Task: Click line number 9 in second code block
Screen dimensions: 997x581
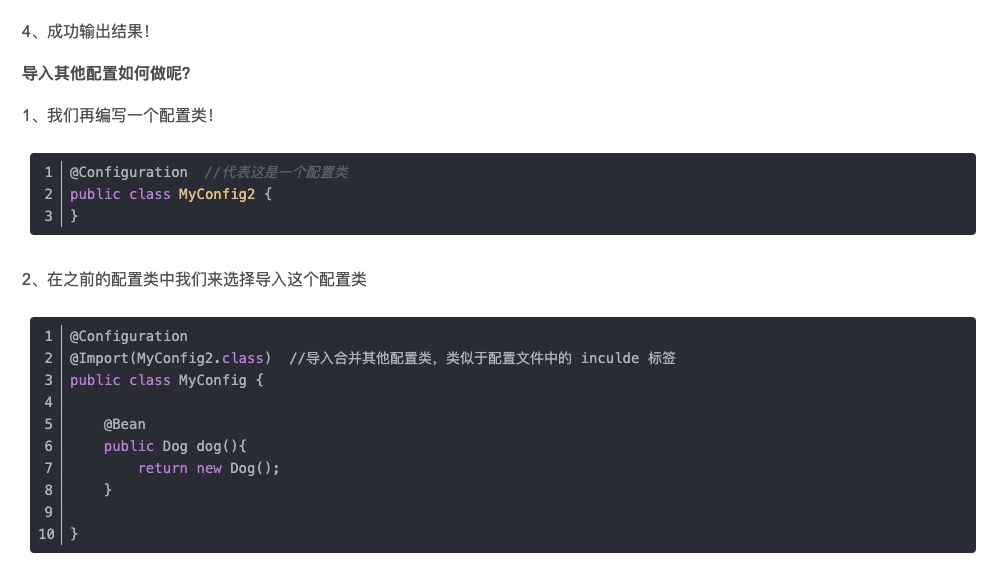Action: point(48,512)
